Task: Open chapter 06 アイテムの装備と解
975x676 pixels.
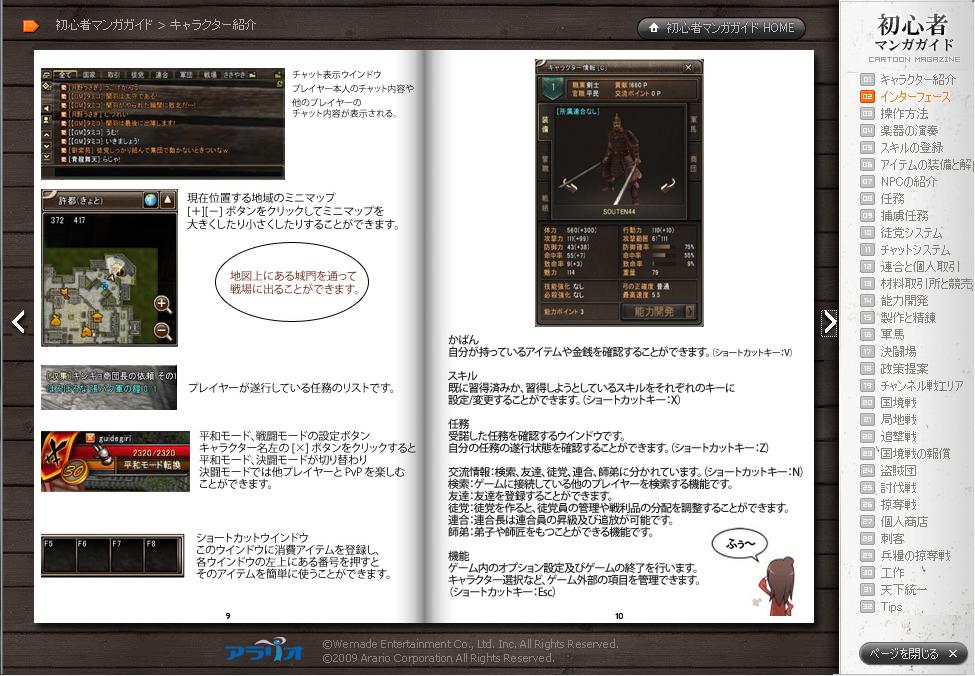Action: [x=916, y=165]
